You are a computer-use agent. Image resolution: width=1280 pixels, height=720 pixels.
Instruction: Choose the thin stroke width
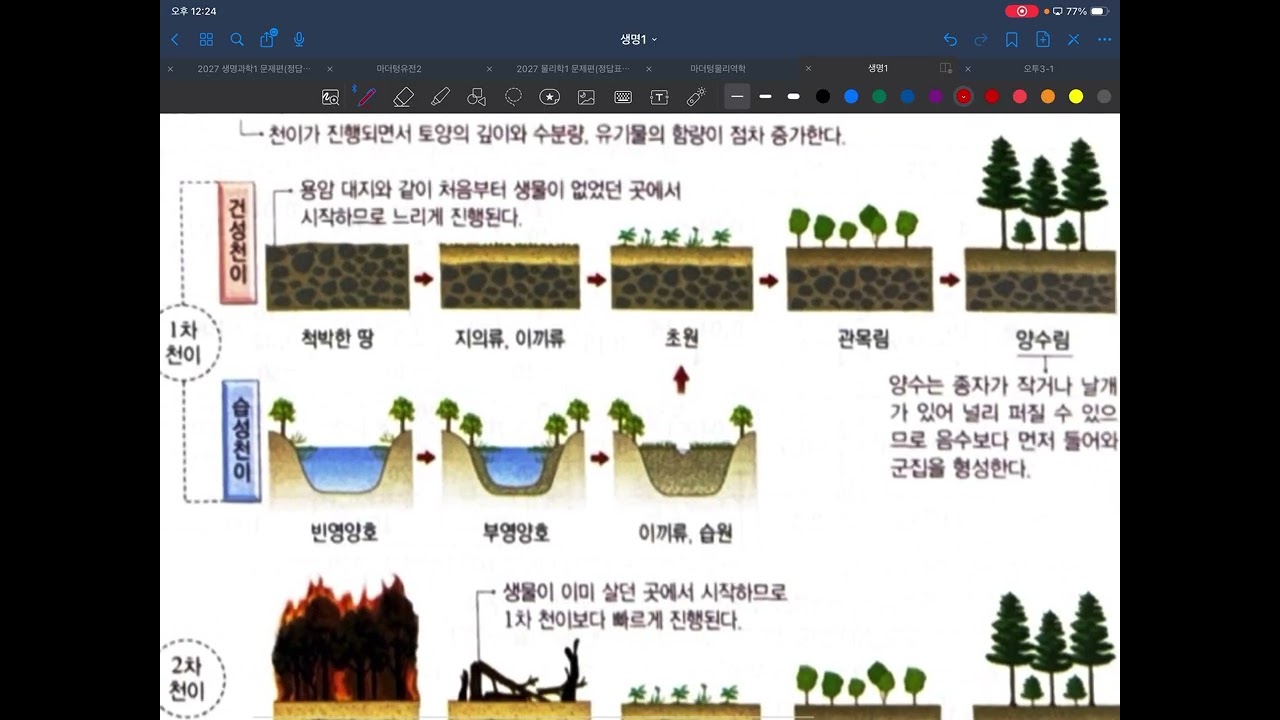[737, 96]
